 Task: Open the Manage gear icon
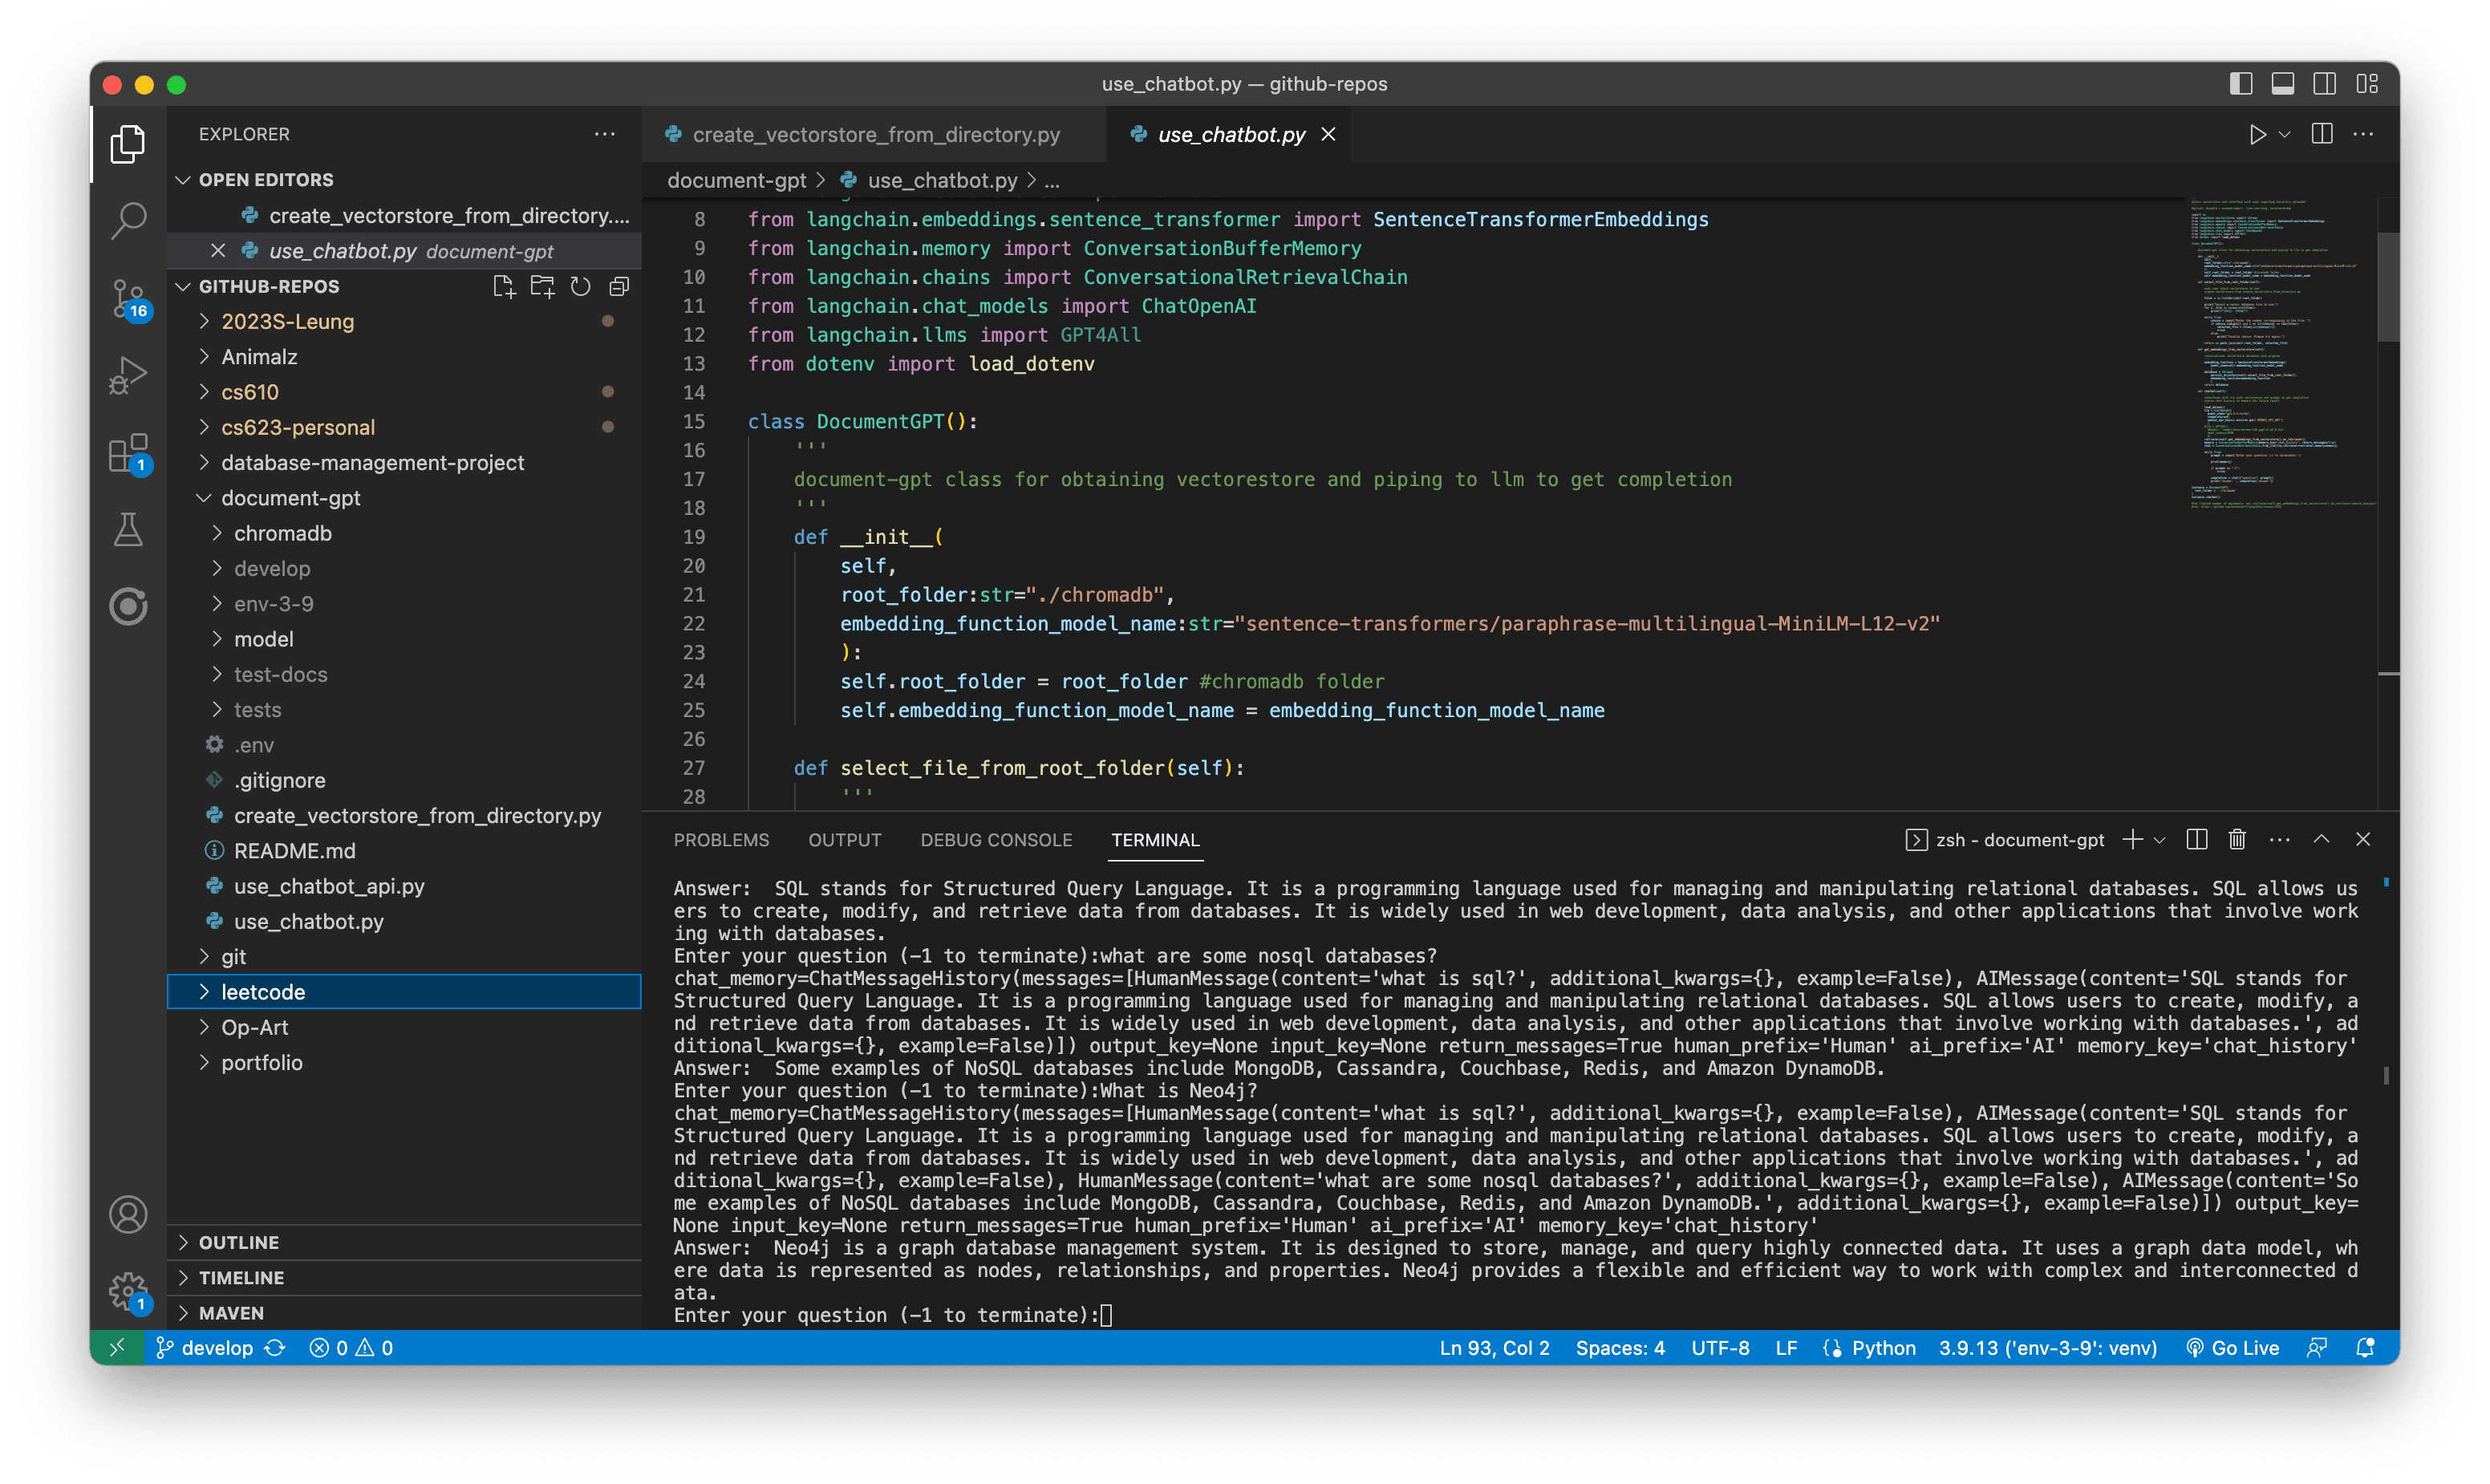[x=128, y=1292]
